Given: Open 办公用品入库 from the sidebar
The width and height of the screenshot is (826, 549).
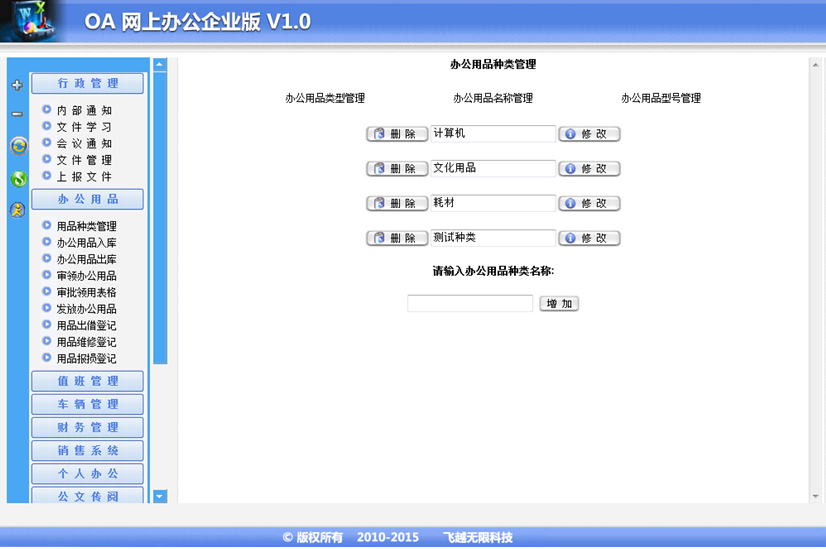Looking at the screenshot, I should click(86, 243).
